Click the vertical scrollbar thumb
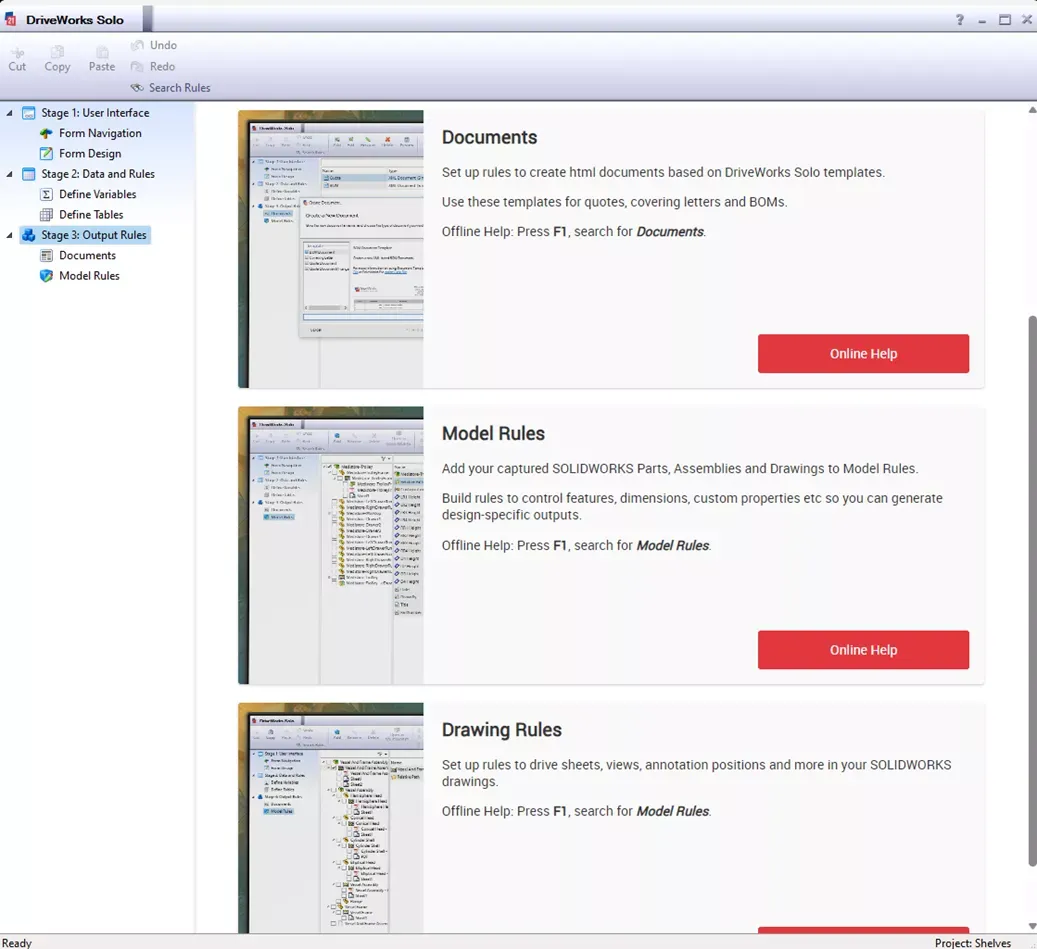The height and width of the screenshot is (949, 1037). pos(1032,591)
